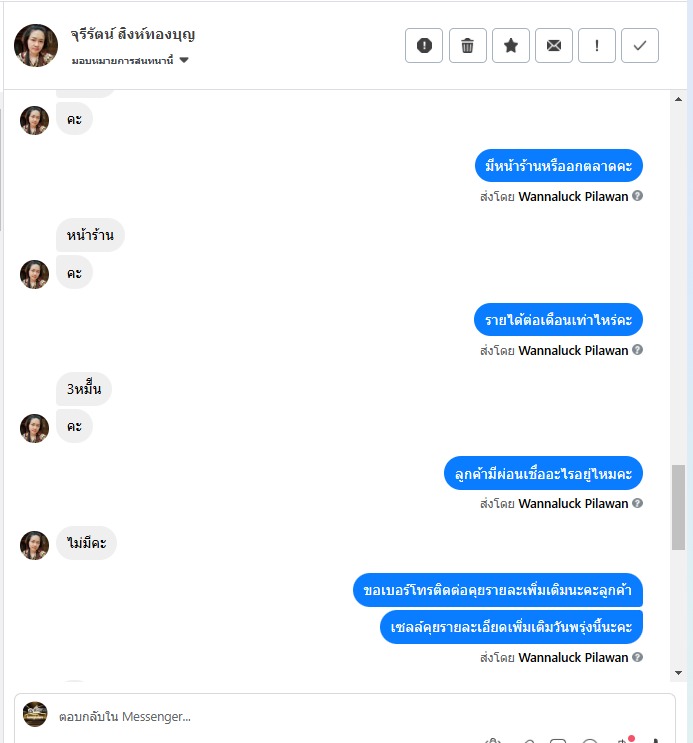Mark conversation done with checkmark icon
Image resolution: width=693 pixels, height=743 pixels.
640,45
